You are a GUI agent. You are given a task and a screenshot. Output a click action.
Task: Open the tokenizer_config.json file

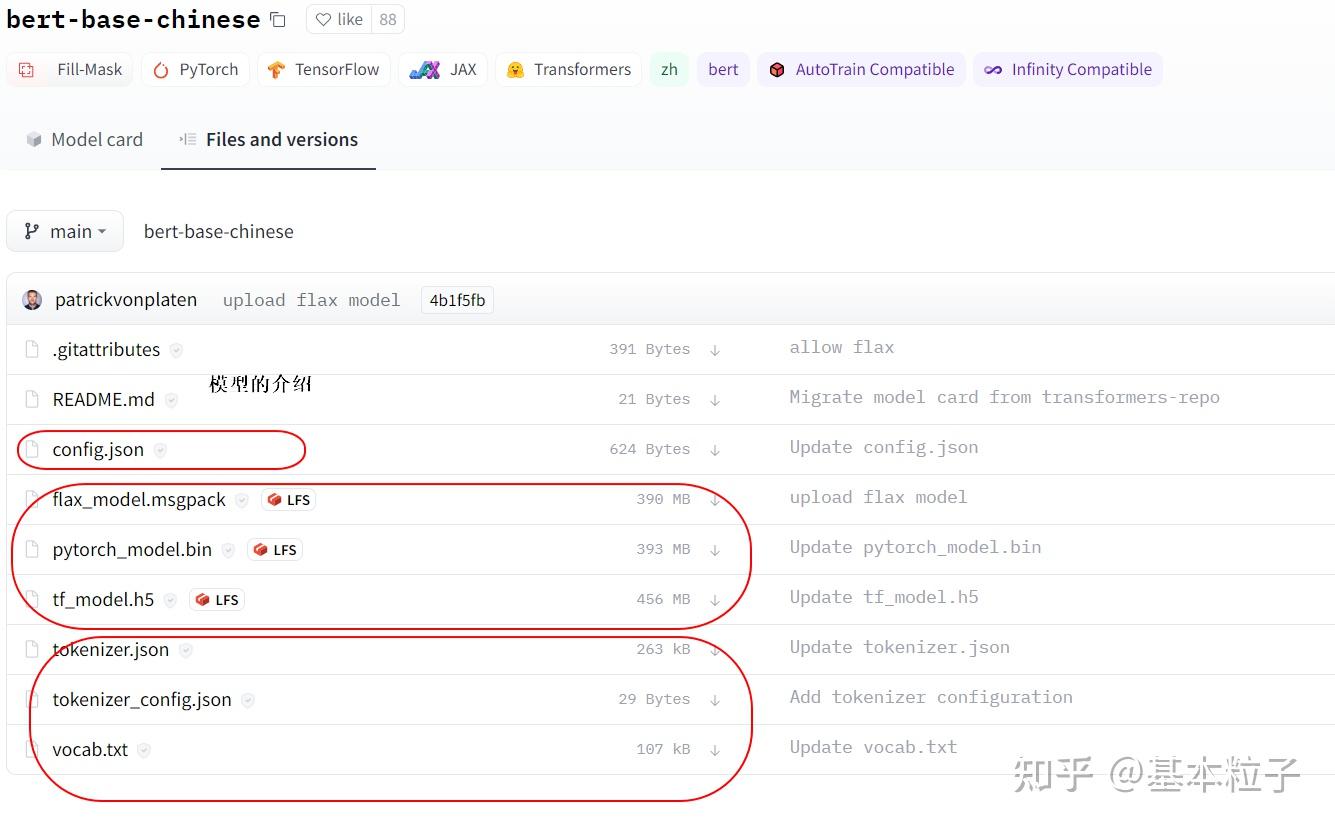pyautogui.click(x=143, y=699)
